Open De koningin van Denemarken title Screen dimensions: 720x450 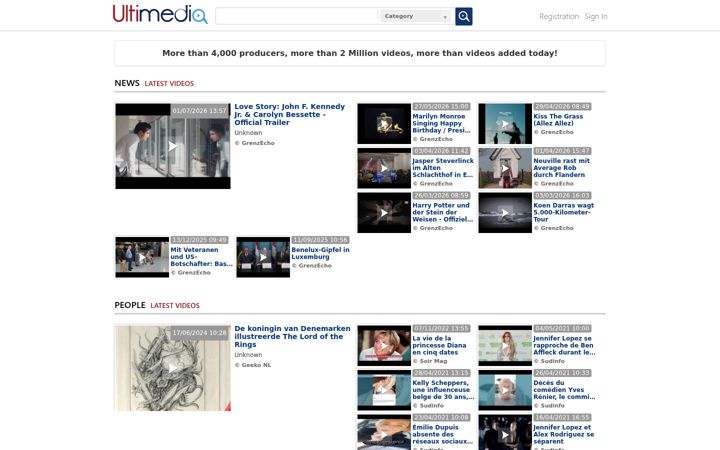(x=292, y=337)
